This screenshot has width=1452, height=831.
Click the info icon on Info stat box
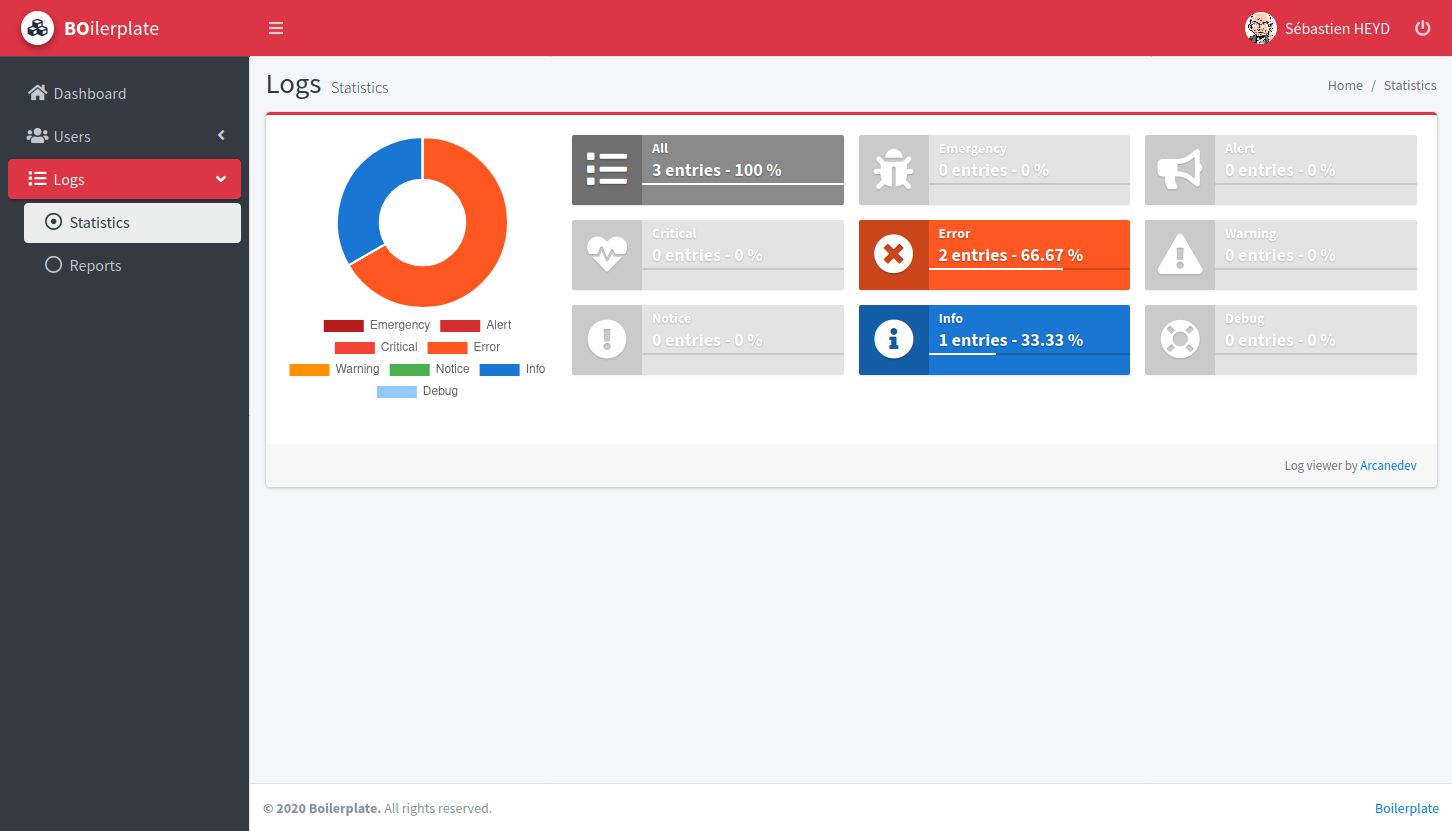pyautogui.click(x=893, y=340)
